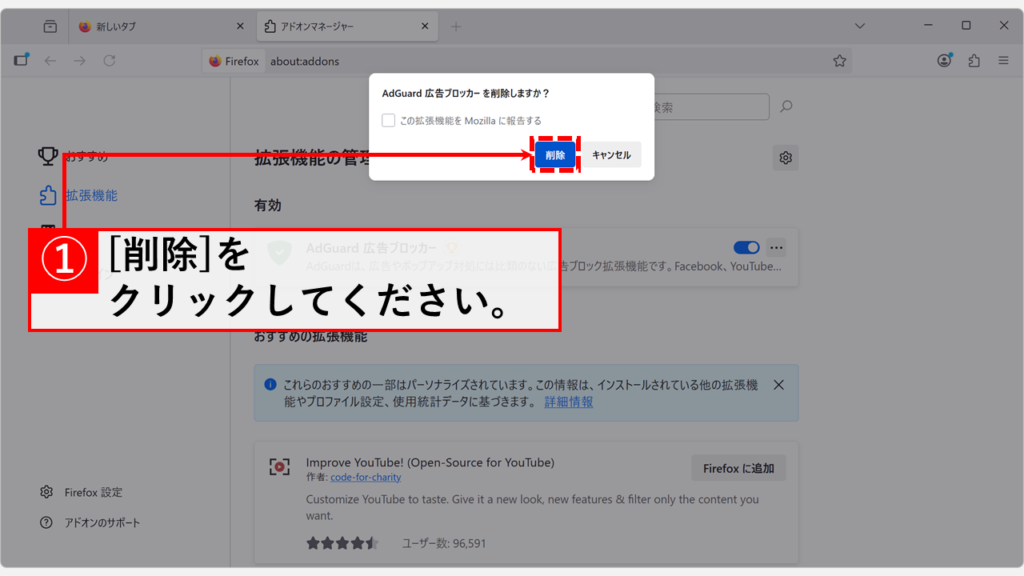1024x576 pixels.
Task: Click the 有効 section heading
Action: (x=268, y=205)
